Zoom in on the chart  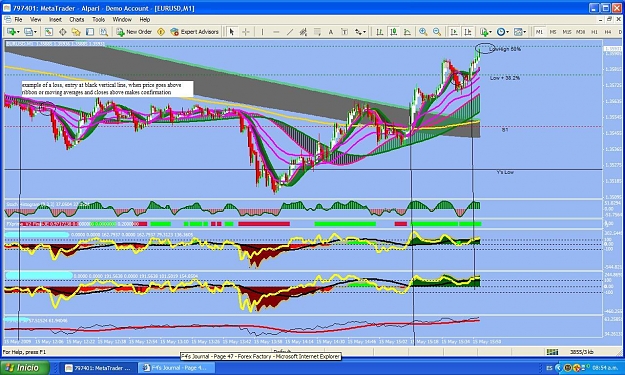423,32
